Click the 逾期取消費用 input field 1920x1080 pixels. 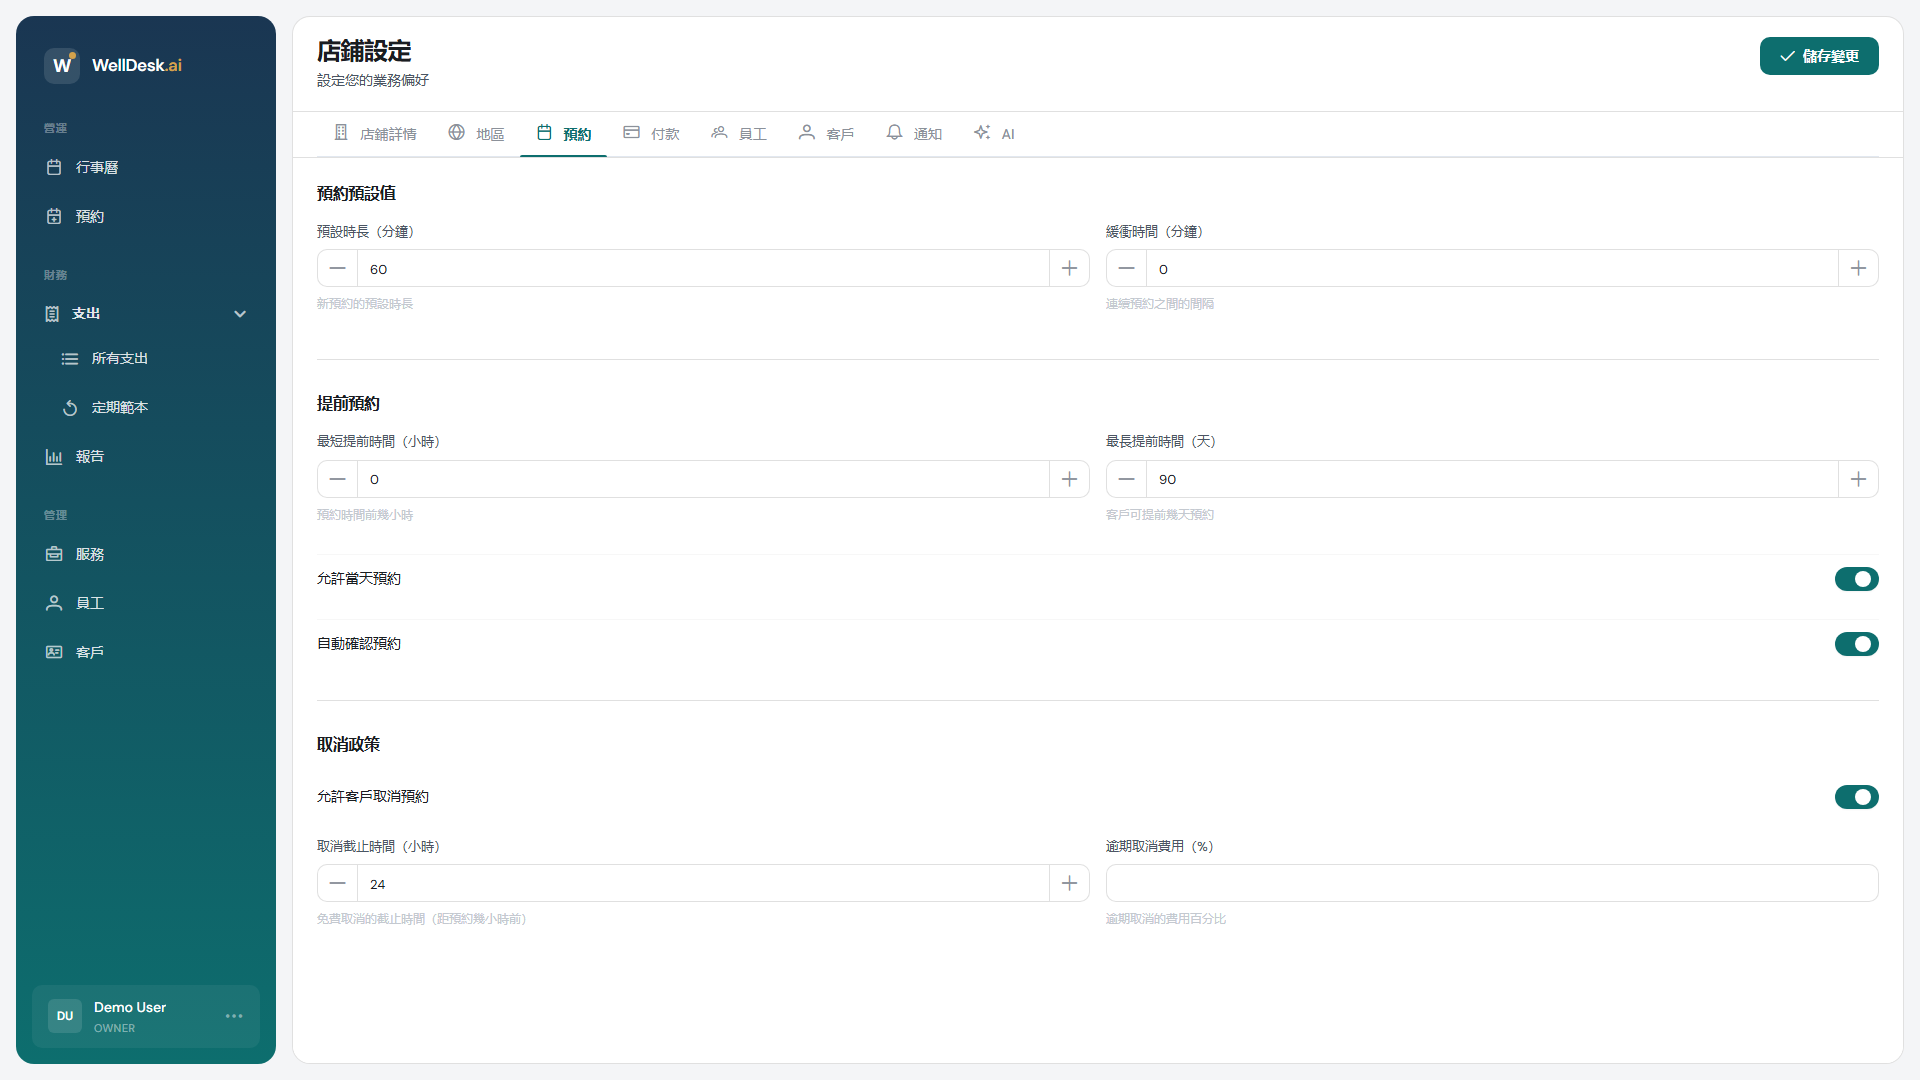1491,883
